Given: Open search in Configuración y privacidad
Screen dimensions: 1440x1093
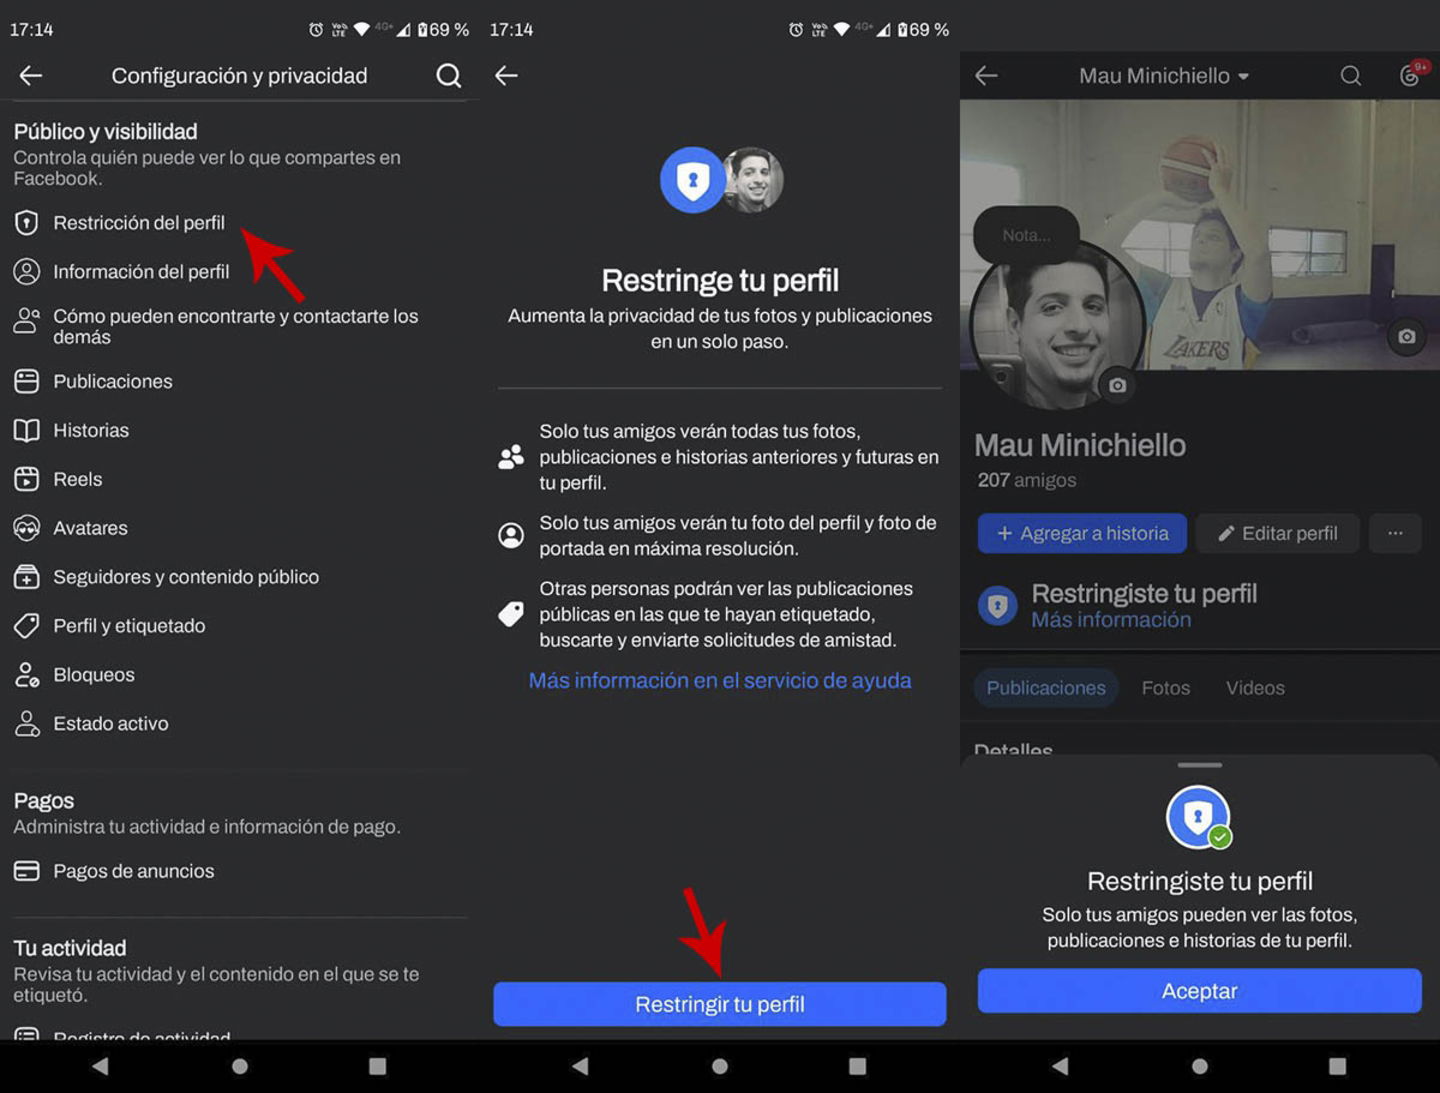Looking at the screenshot, I should click(449, 75).
